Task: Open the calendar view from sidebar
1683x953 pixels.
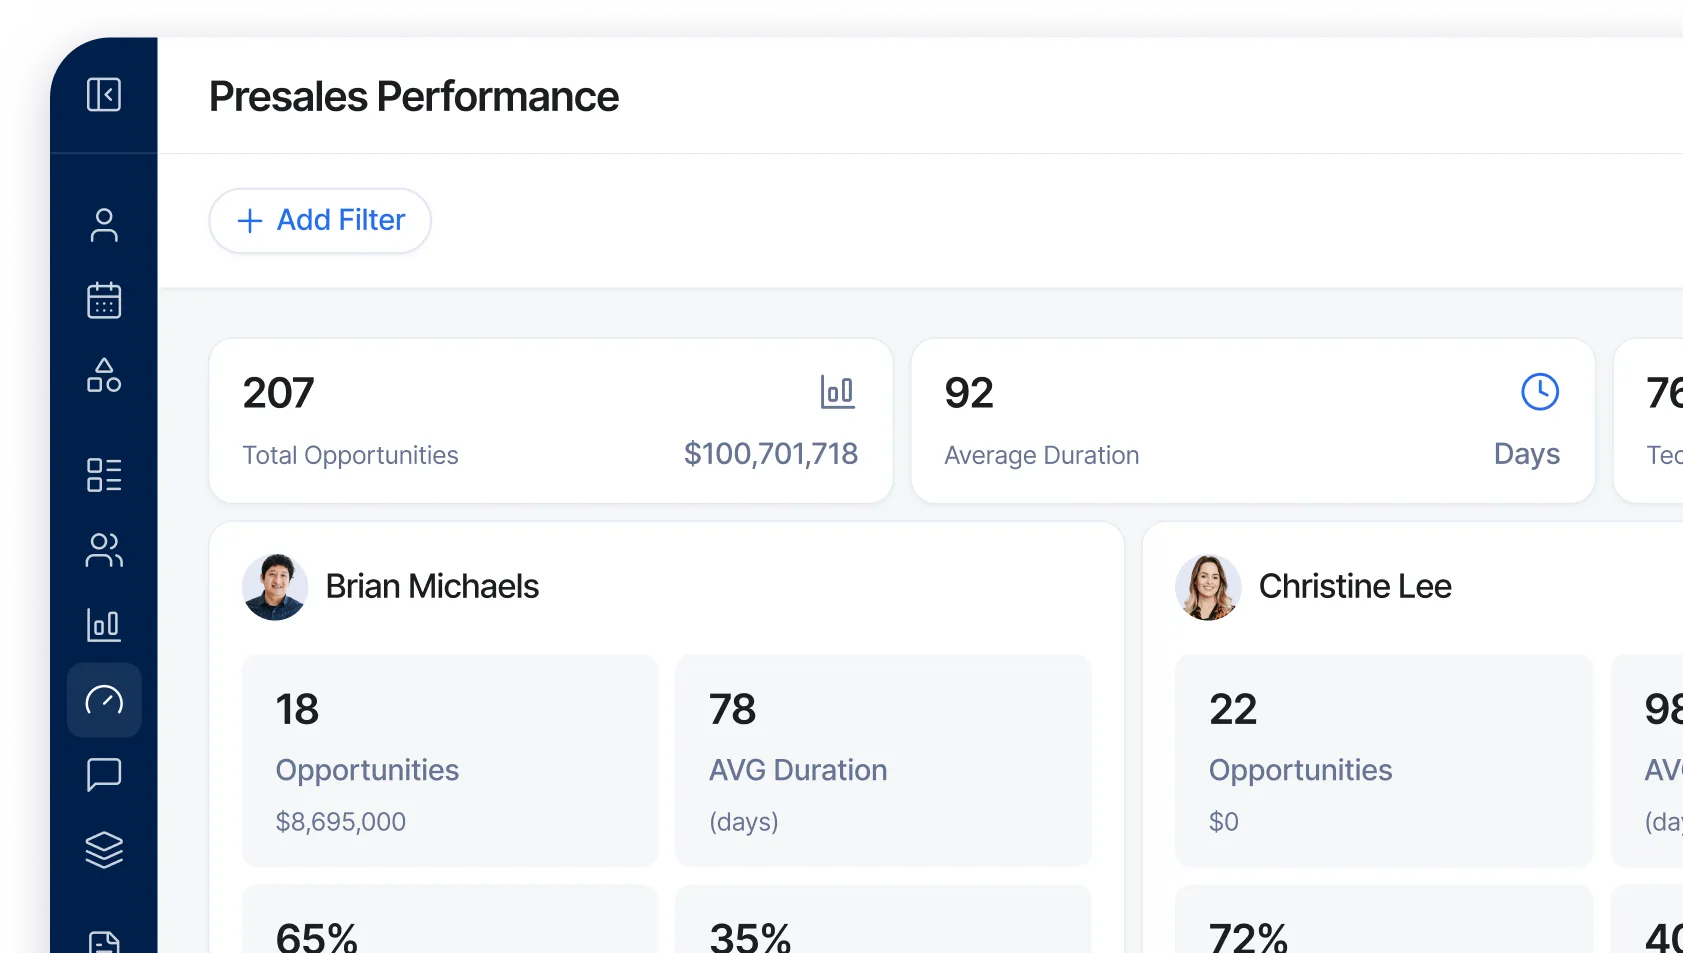Action: tap(104, 300)
